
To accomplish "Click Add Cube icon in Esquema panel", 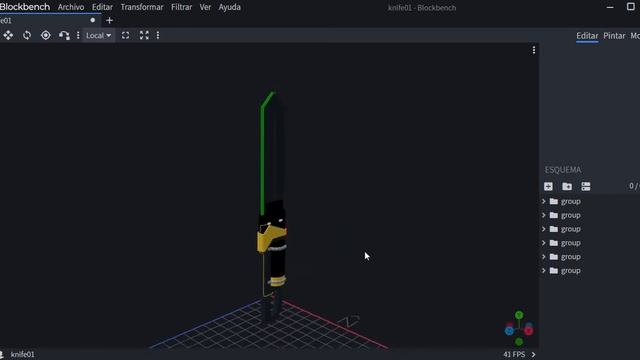I will coord(548,187).
